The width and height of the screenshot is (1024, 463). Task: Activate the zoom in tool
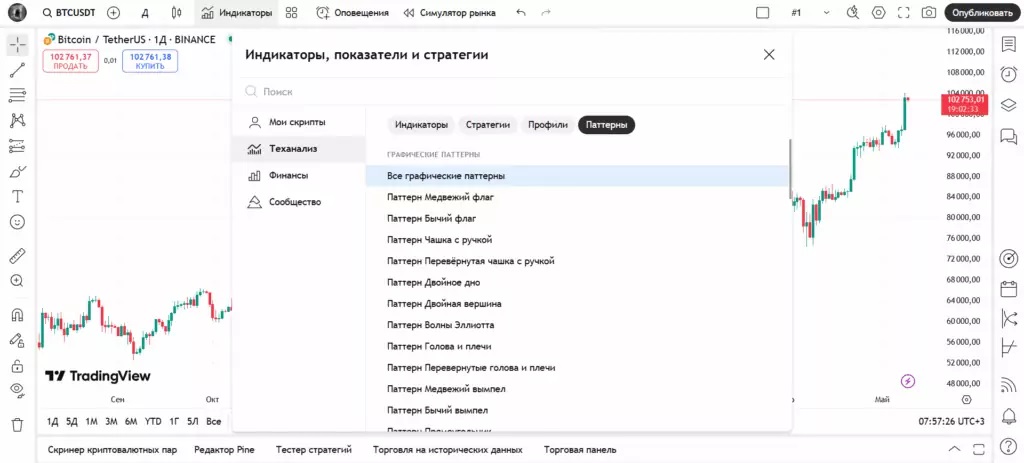click(18, 281)
